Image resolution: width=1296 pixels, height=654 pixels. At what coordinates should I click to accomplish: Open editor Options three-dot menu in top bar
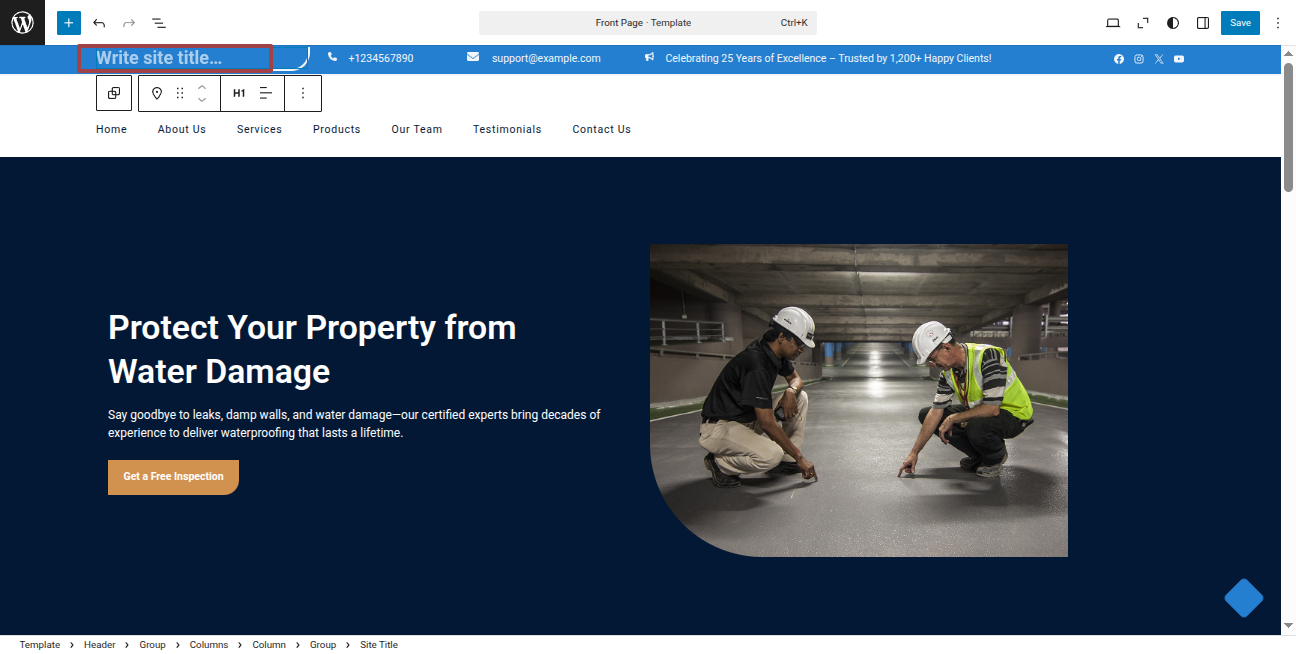click(1277, 23)
